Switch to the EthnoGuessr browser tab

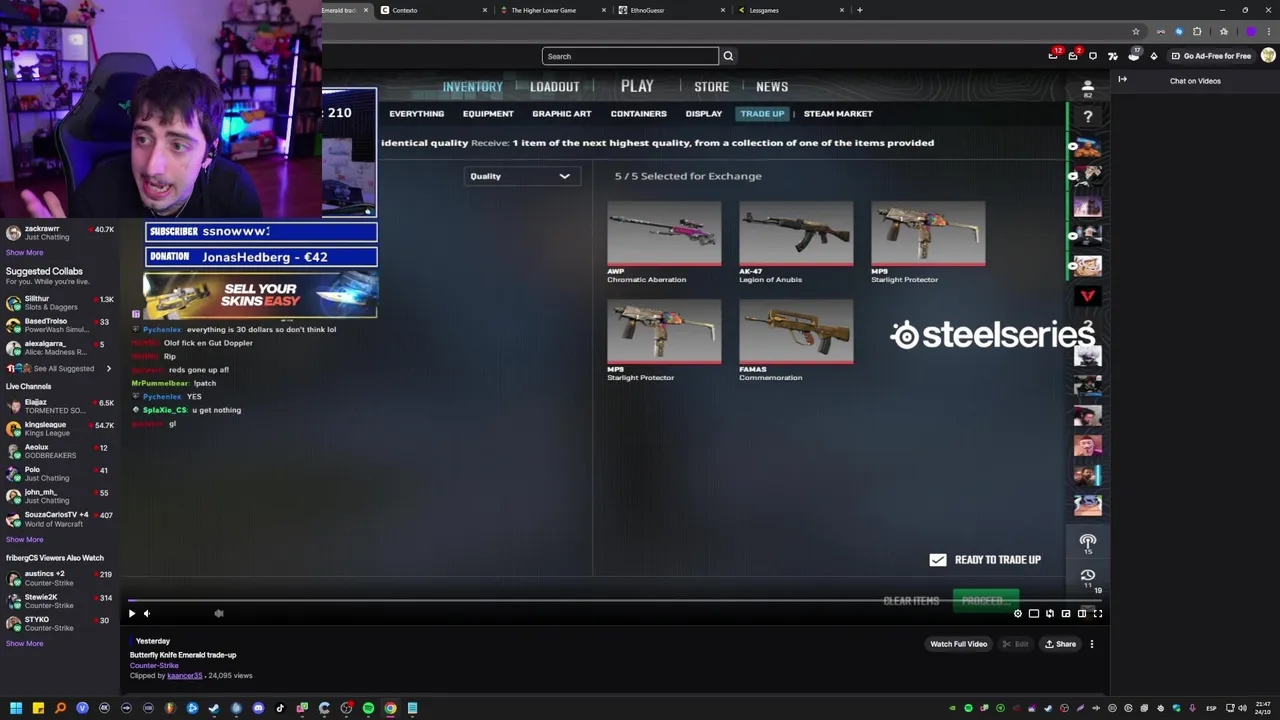pyautogui.click(x=670, y=10)
